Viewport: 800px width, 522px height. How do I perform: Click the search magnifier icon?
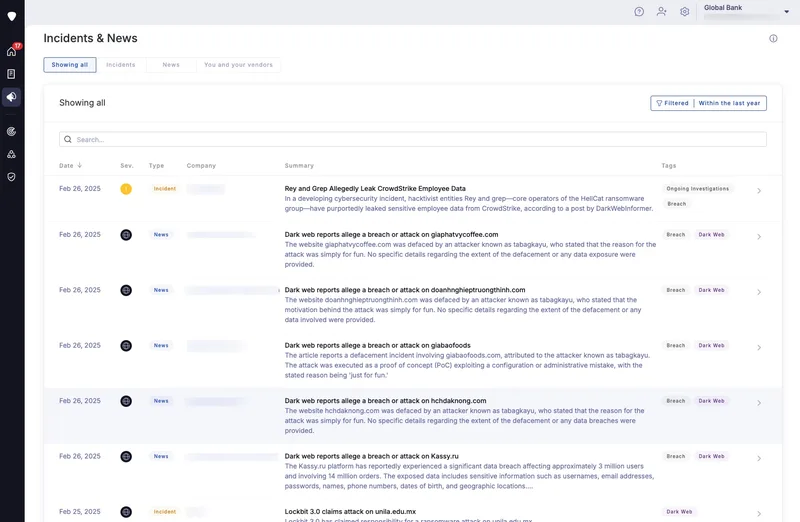[x=68, y=139]
